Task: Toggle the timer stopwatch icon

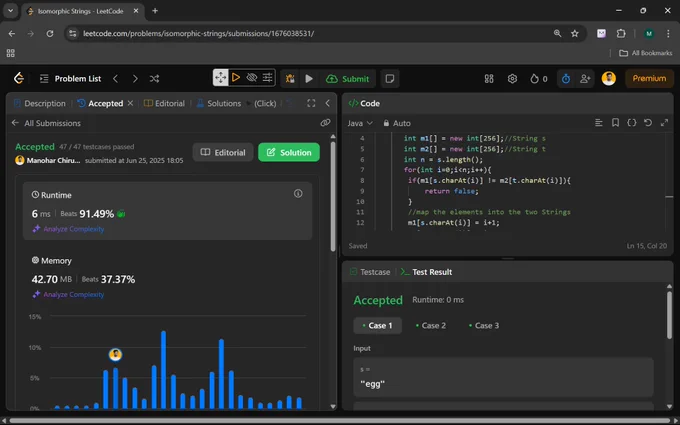Action: coord(566,78)
